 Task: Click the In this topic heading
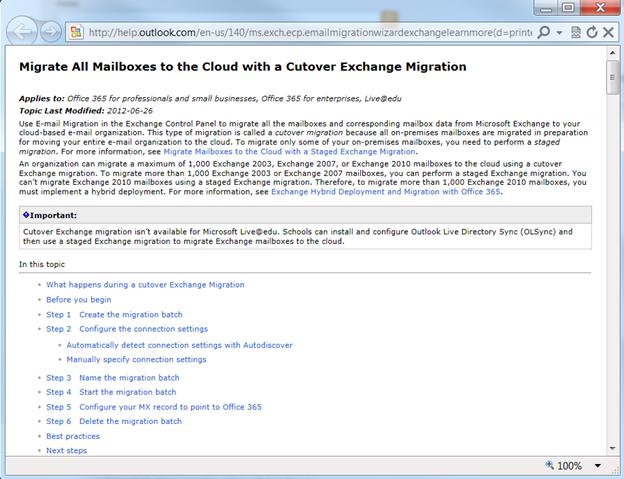pos(42,265)
